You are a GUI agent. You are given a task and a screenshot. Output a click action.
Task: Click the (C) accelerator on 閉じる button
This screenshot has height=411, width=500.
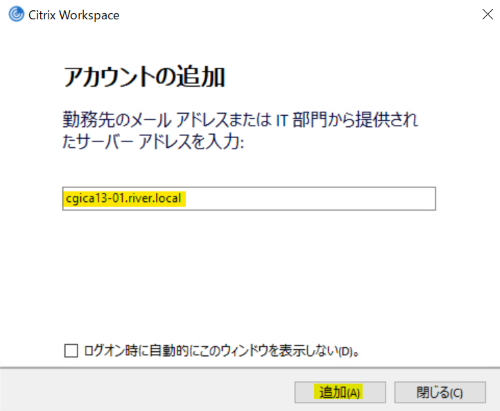pos(456,393)
